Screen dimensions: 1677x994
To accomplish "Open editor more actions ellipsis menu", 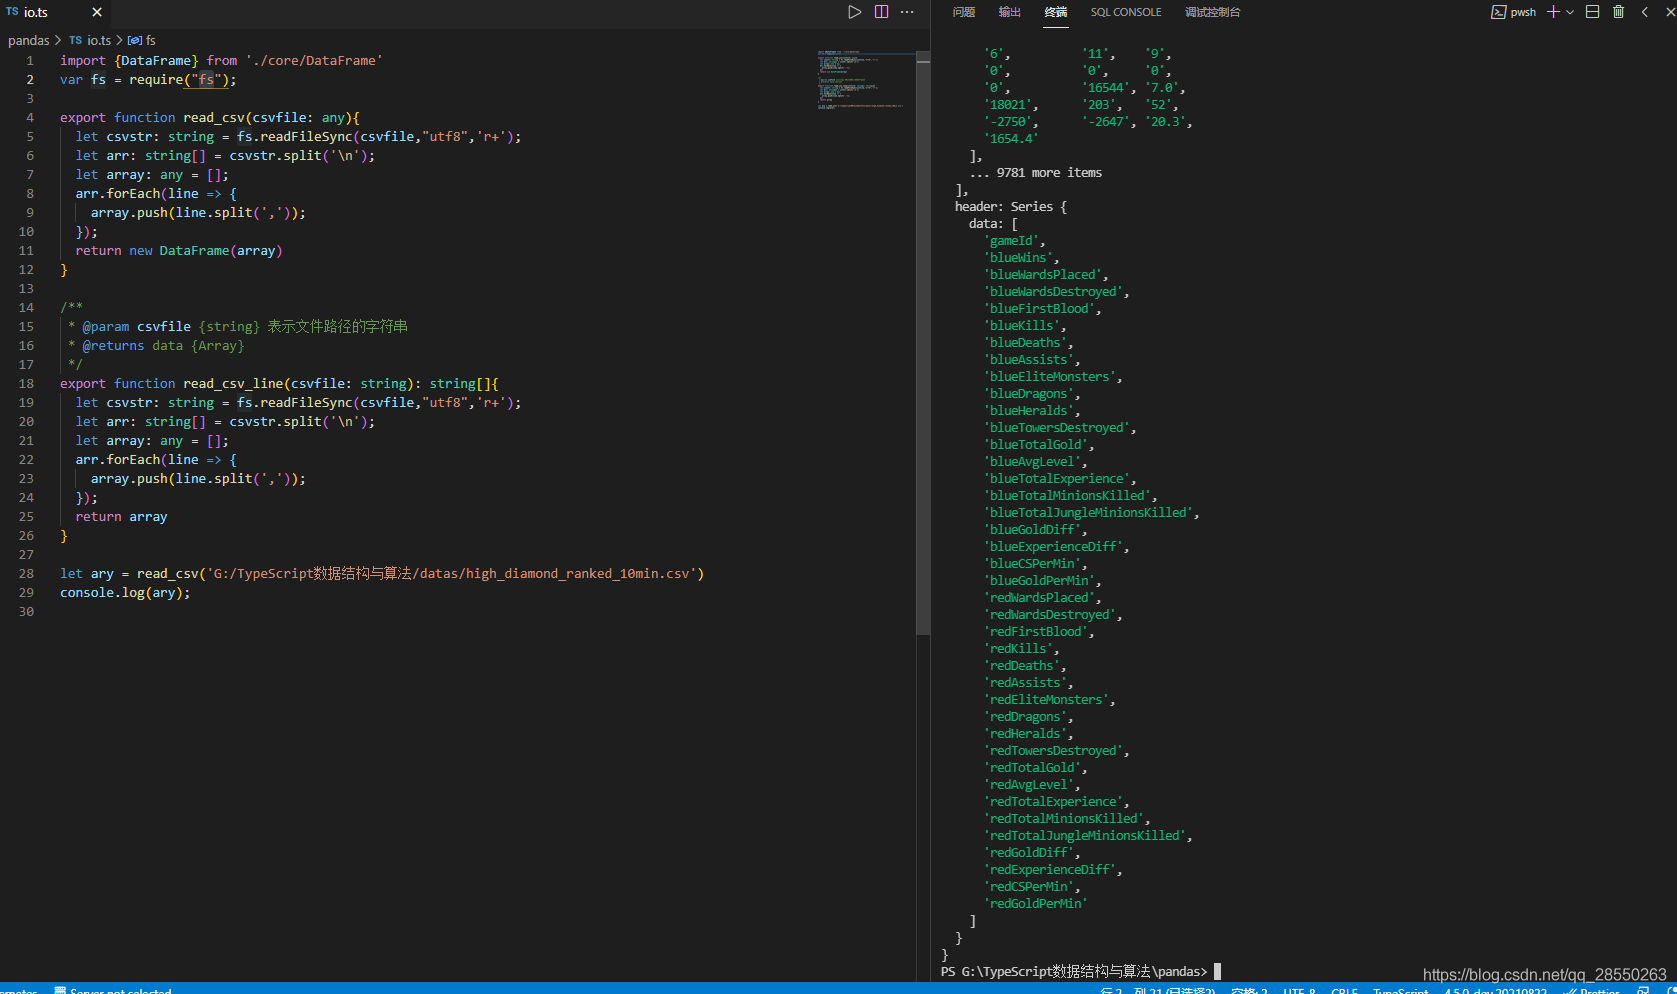I will [907, 12].
